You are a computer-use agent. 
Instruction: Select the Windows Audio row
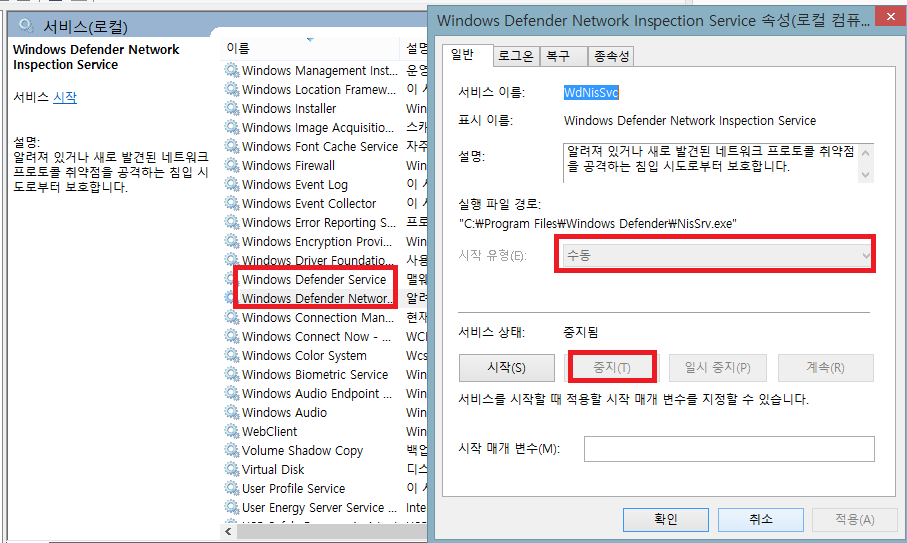(x=325, y=412)
